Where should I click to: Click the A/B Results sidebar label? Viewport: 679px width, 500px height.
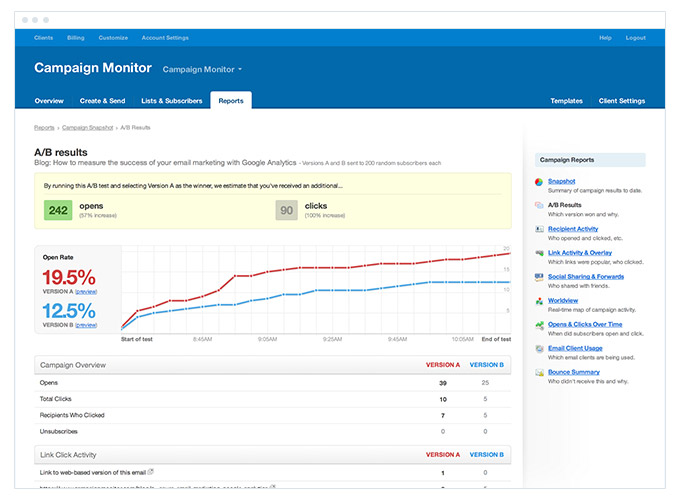(x=564, y=205)
